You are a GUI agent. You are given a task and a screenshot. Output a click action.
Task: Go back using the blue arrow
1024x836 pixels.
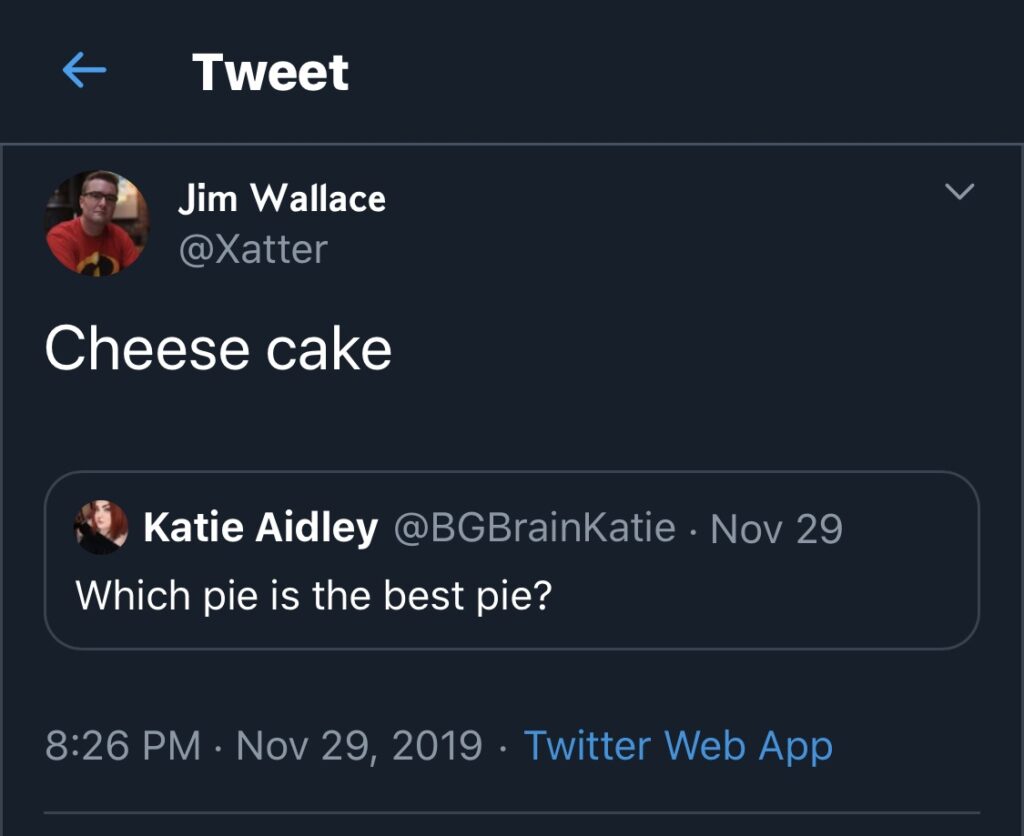click(x=84, y=70)
